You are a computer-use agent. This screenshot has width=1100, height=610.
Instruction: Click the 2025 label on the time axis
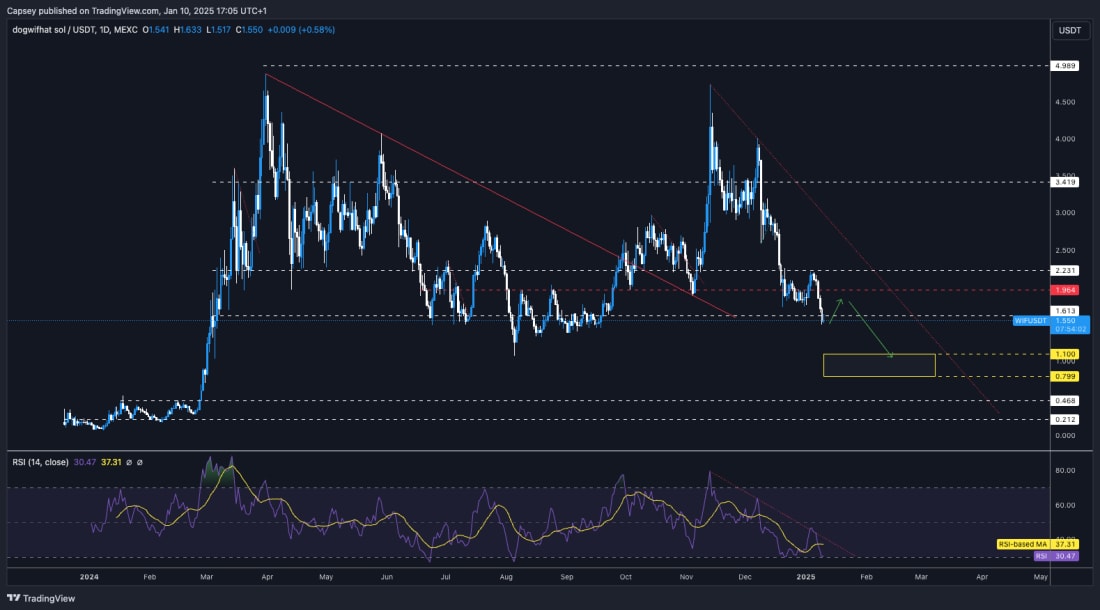pos(805,577)
